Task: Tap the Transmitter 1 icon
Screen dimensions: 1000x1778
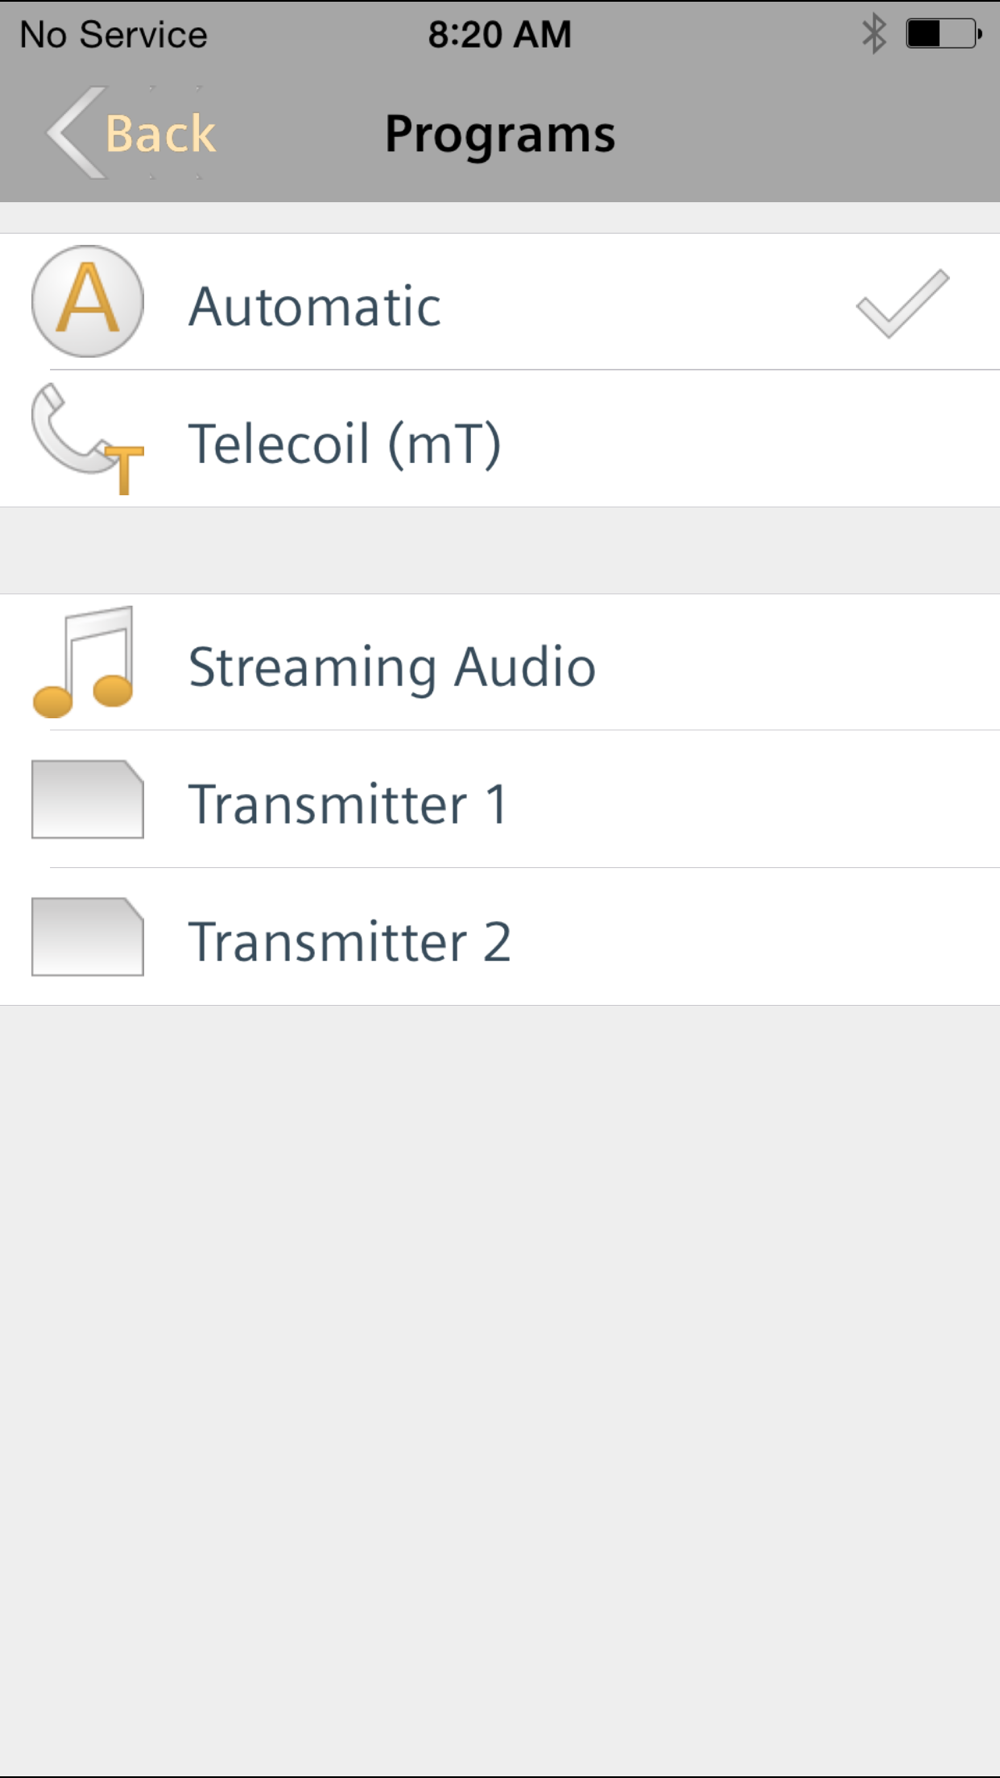Action: point(88,800)
